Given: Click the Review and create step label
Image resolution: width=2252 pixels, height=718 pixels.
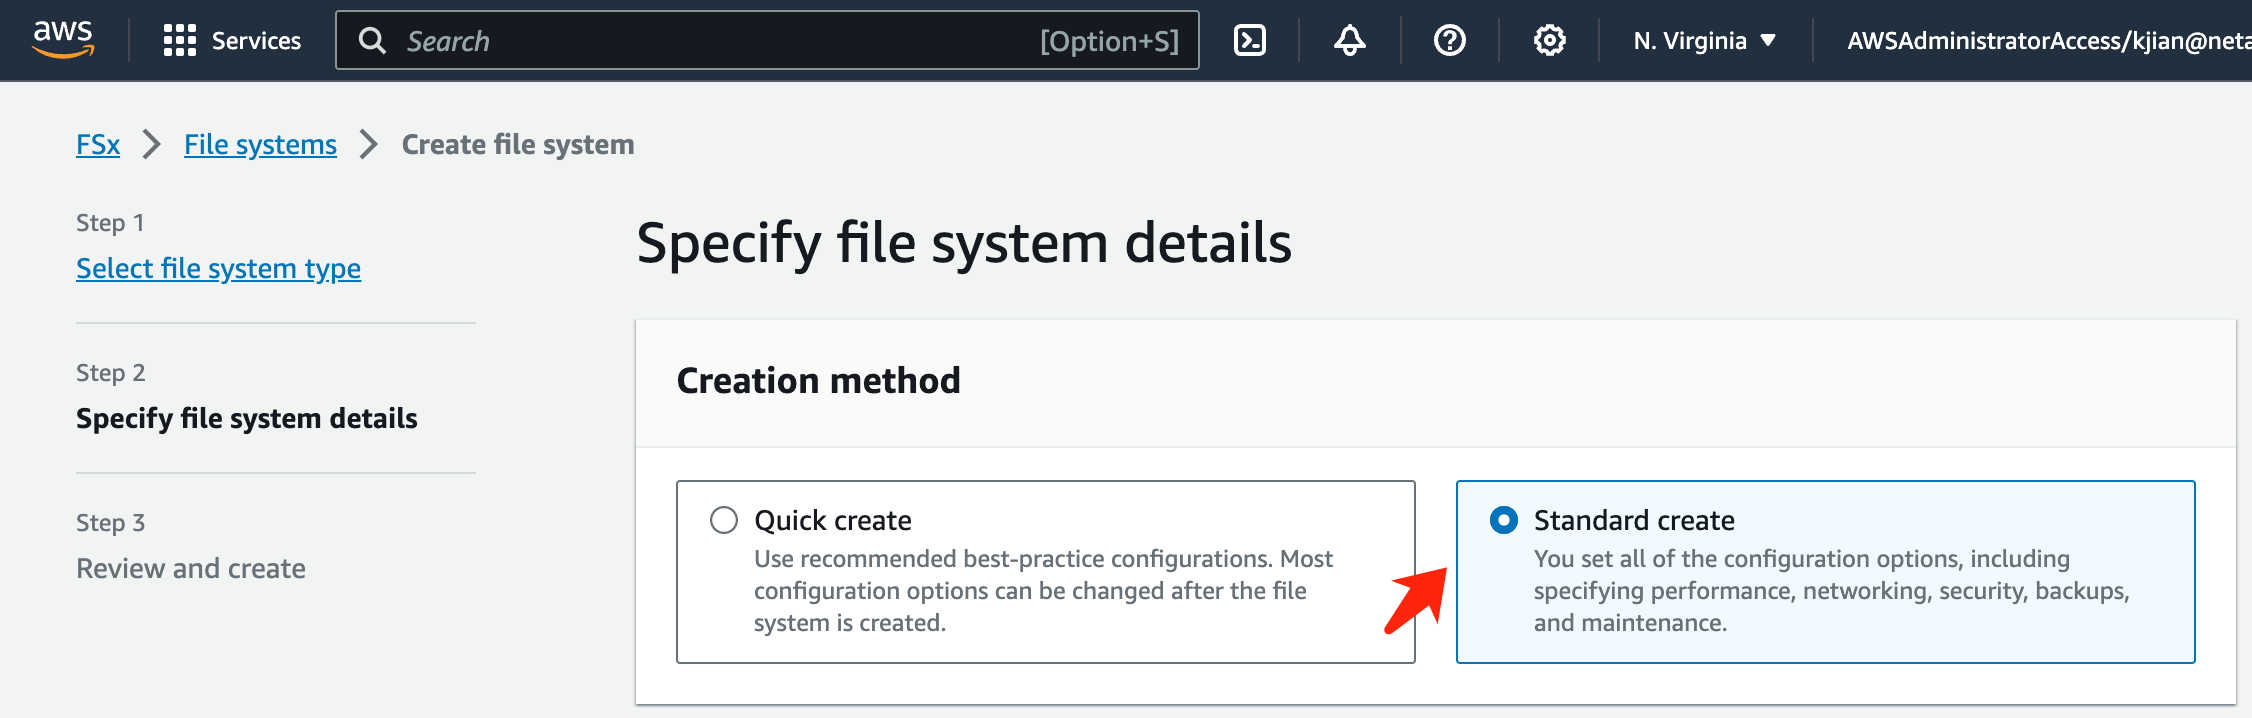Looking at the screenshot, I should coord(191,569).
